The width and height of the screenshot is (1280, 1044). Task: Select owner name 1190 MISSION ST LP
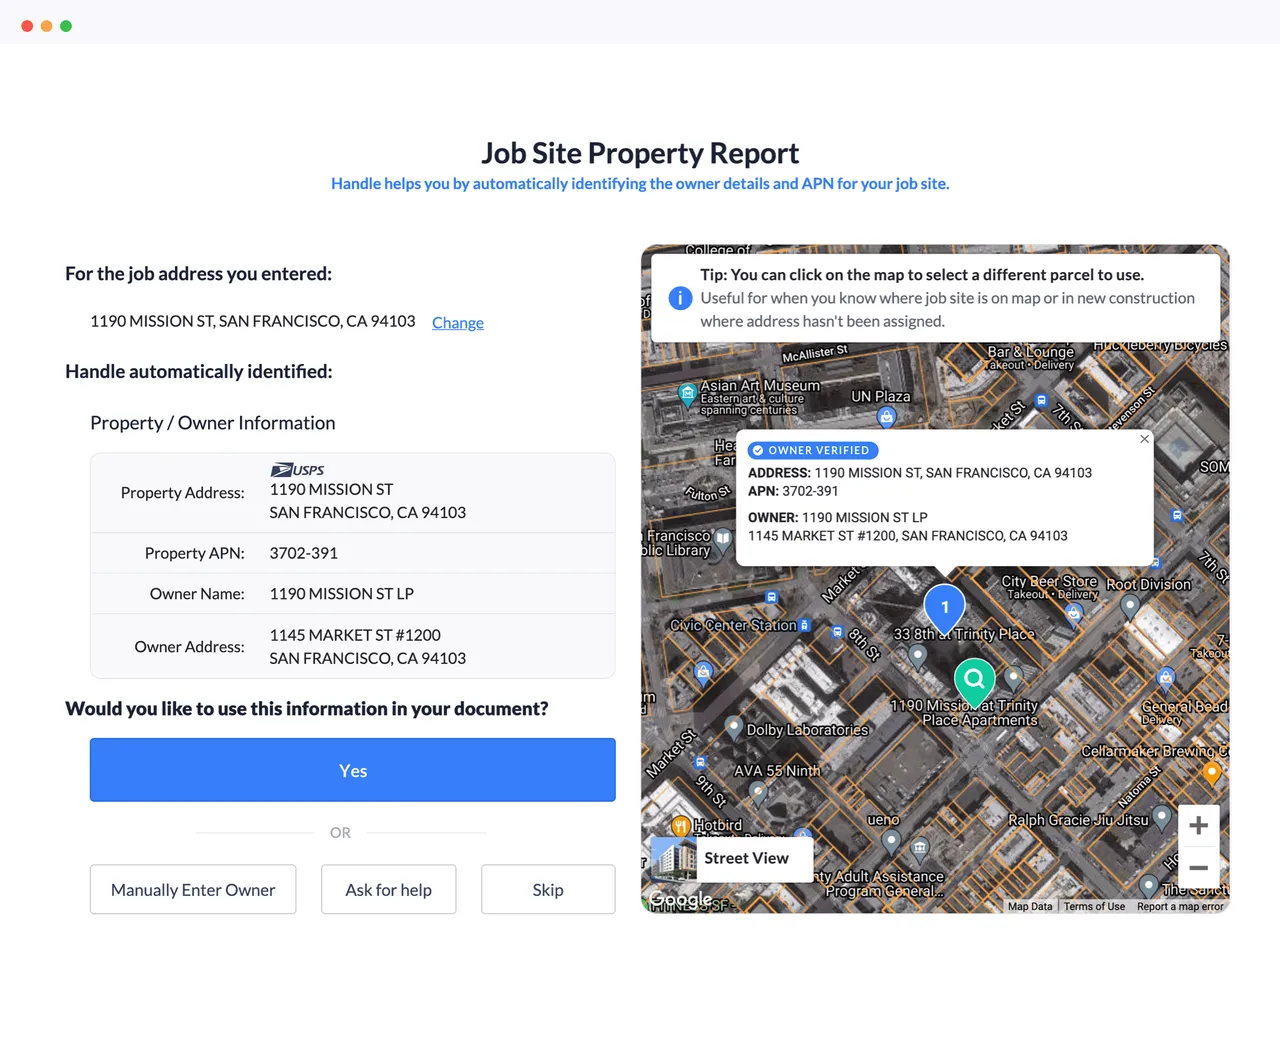click(x=341, y=593)
